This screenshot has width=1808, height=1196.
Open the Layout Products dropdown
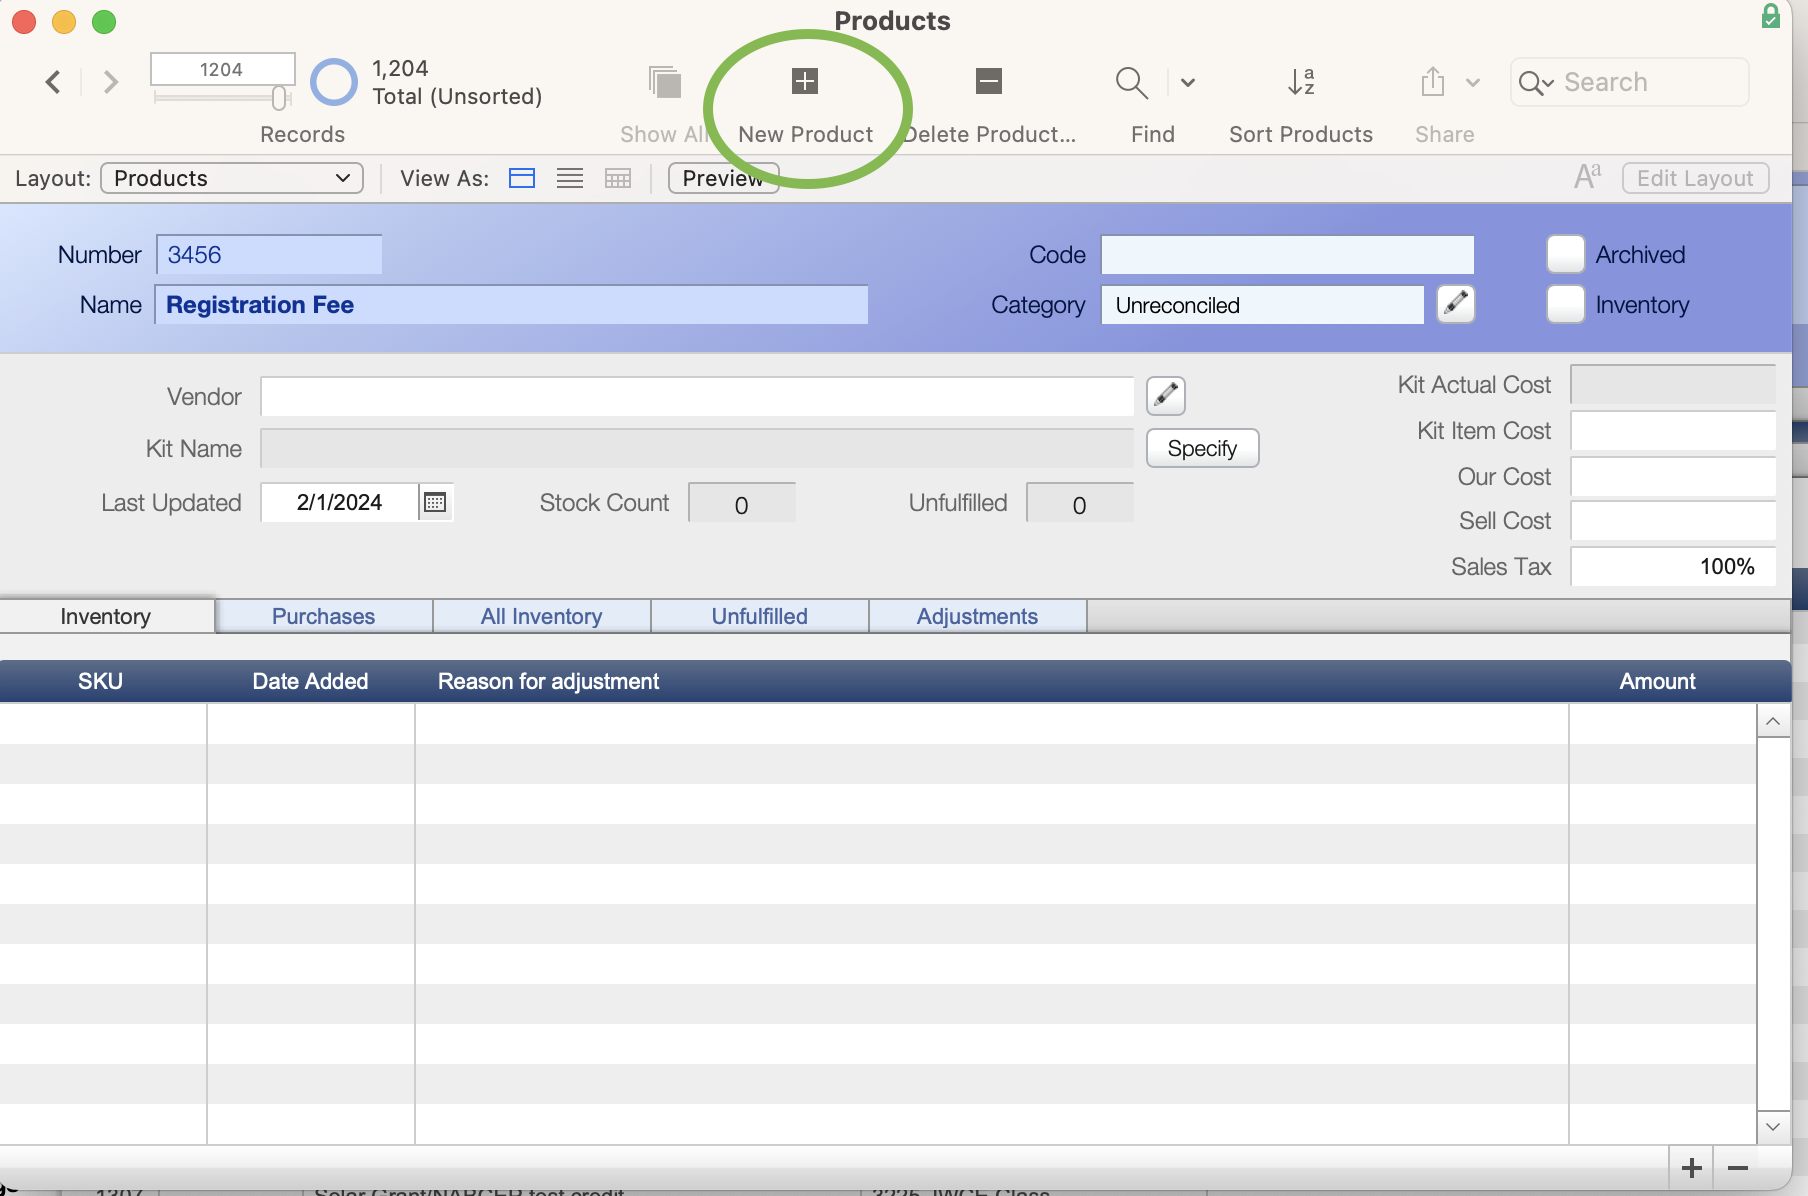(x=232, y=178)
